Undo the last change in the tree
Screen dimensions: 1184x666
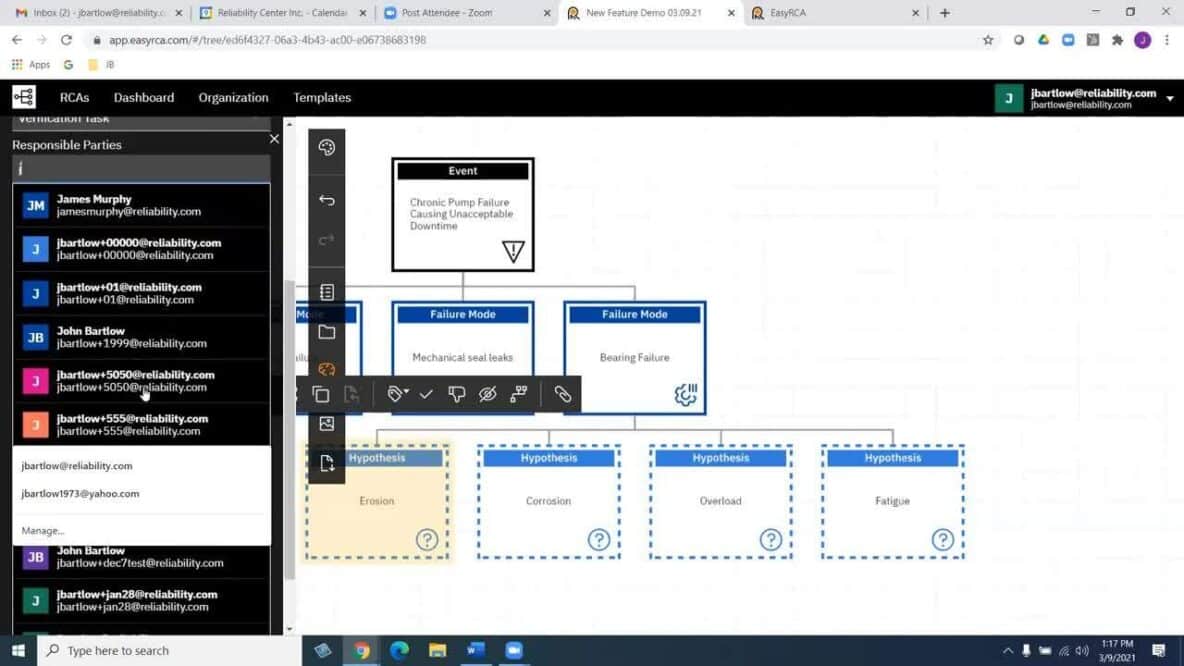(326, 200)
